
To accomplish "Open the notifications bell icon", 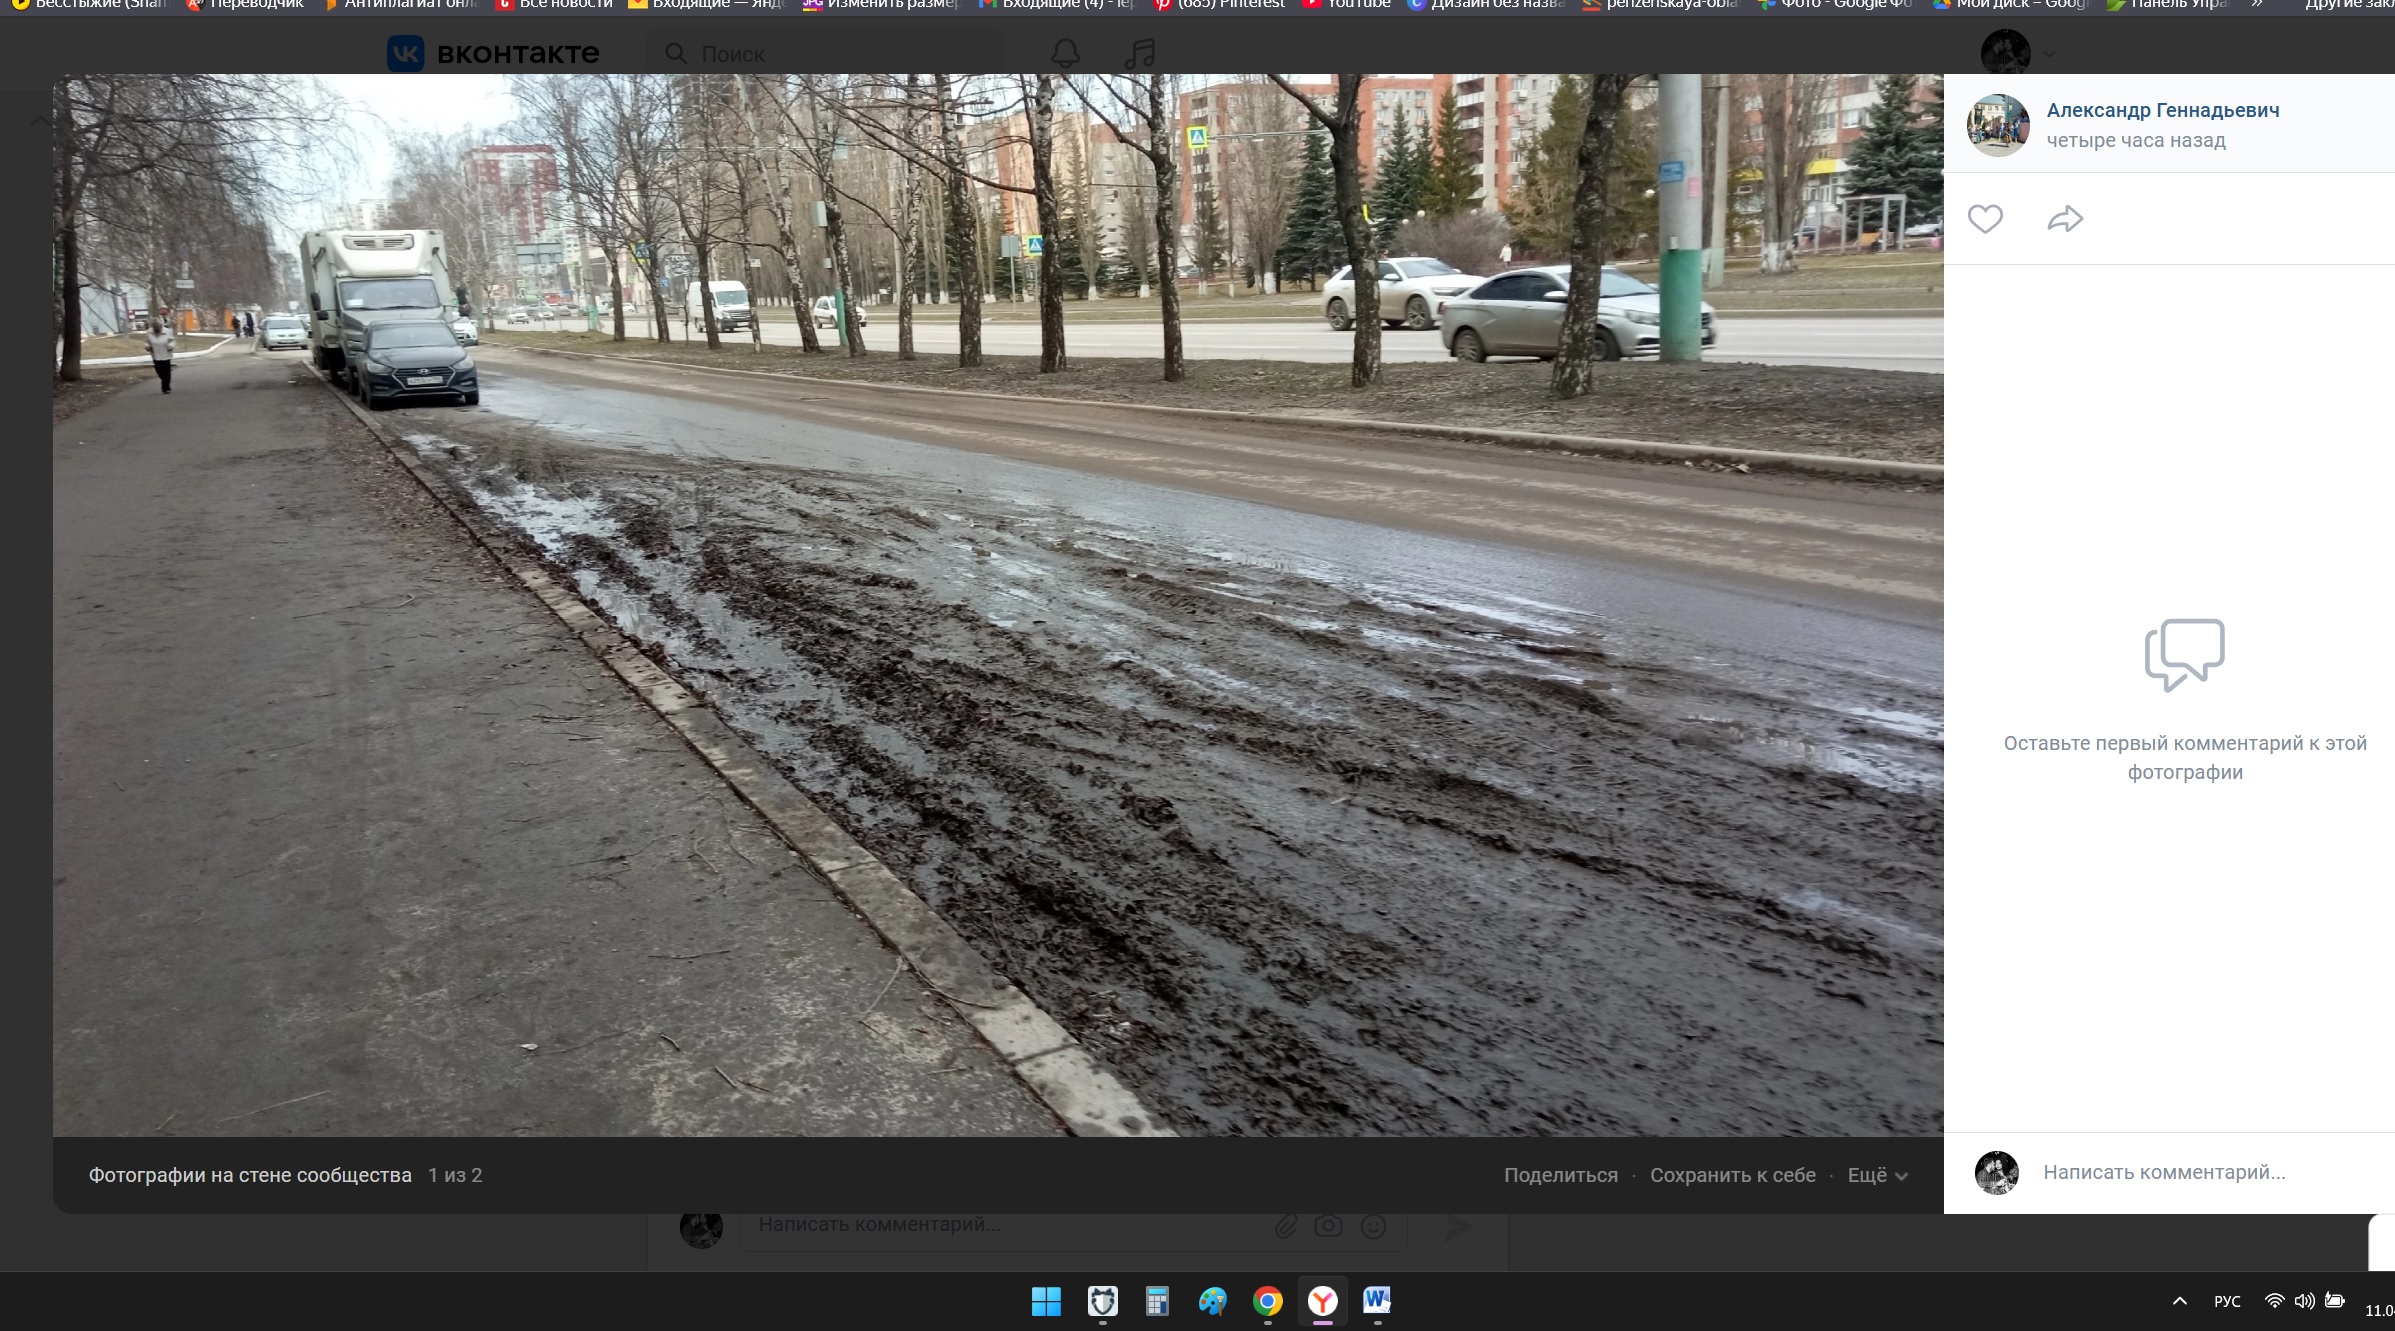I will 1066,53.
